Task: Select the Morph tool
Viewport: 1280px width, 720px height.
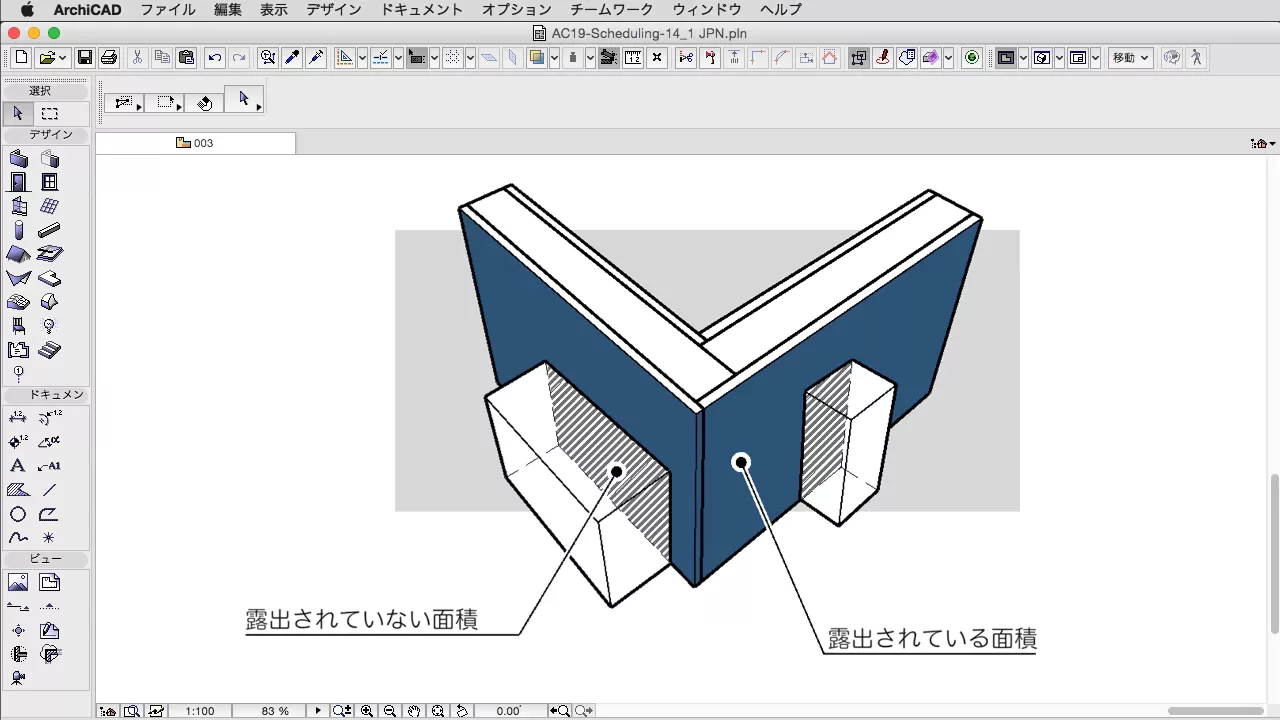Action: (49, 302)
